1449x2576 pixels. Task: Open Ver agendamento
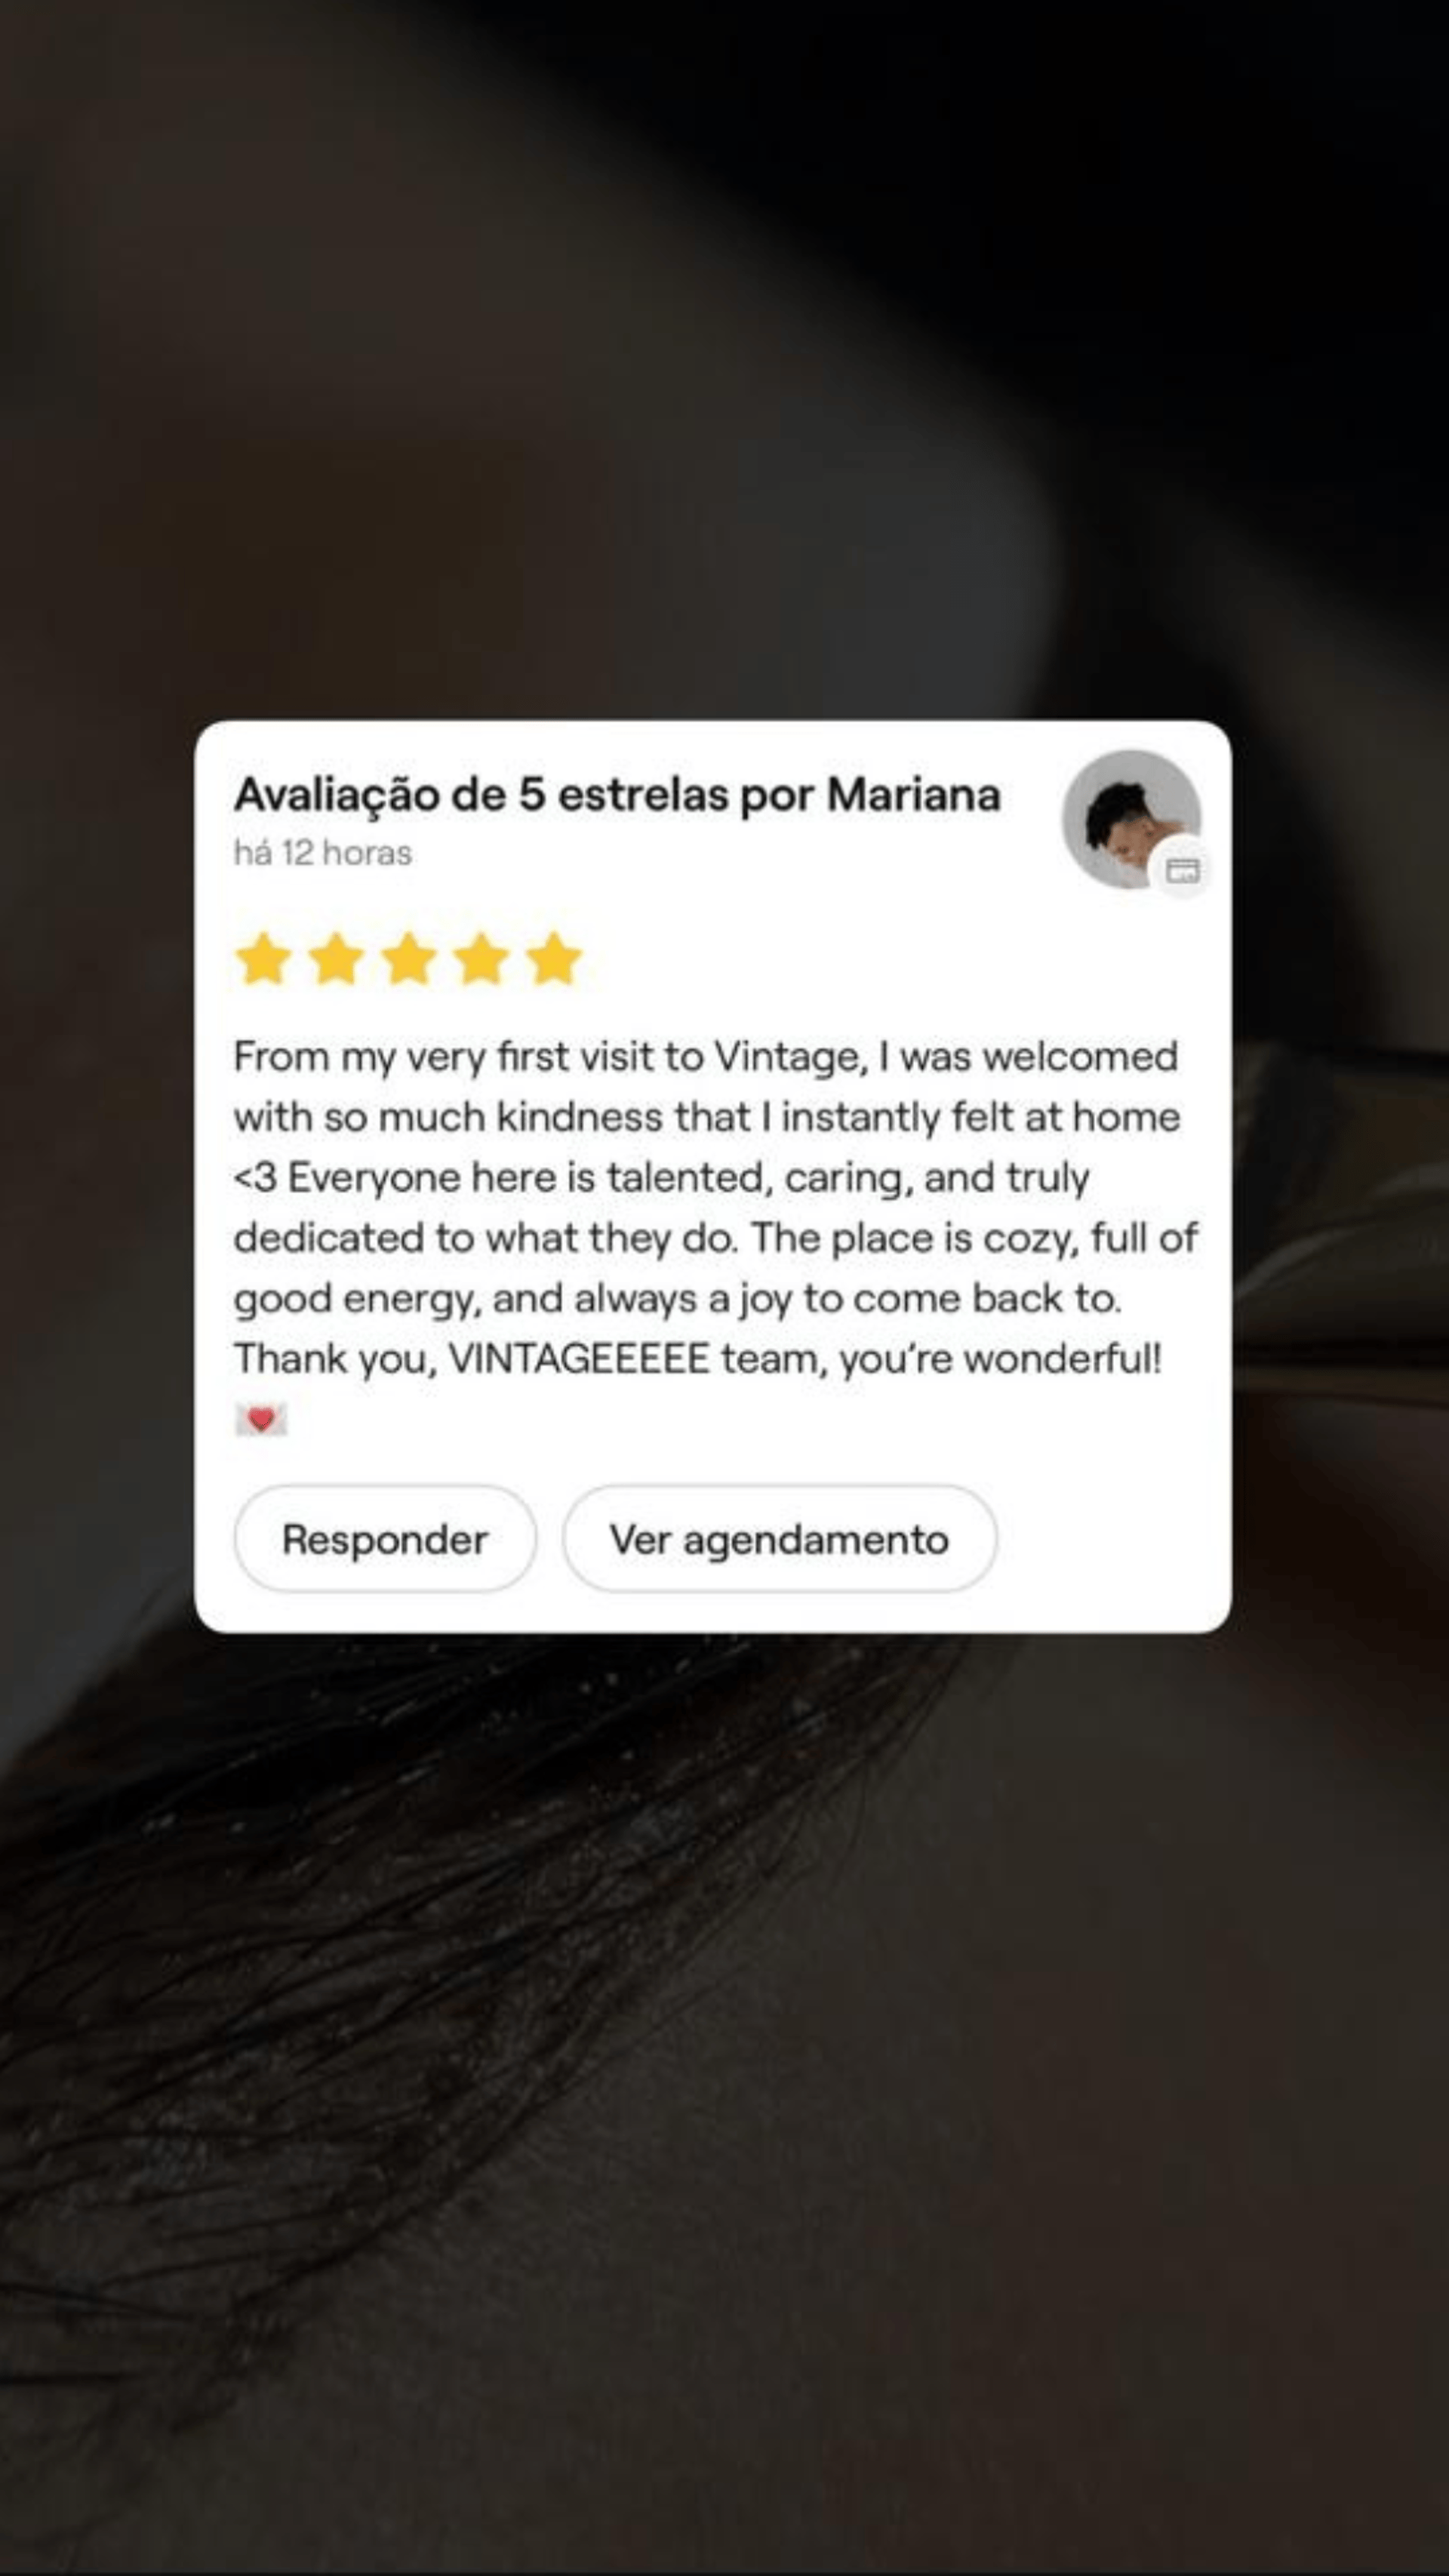coord(779,1539)
